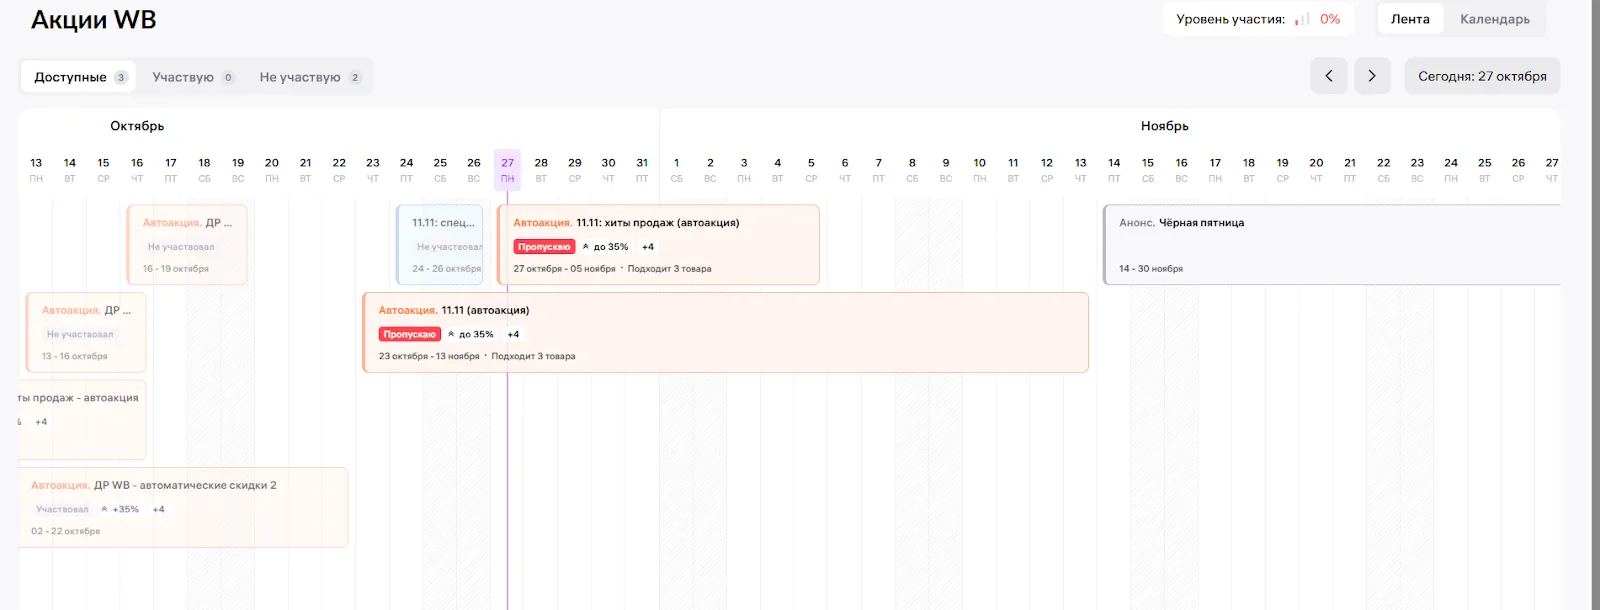Click the Пропускаю badge on 11.11: хиты продаж
1600x610 pixels.
[x=544, y=247]
